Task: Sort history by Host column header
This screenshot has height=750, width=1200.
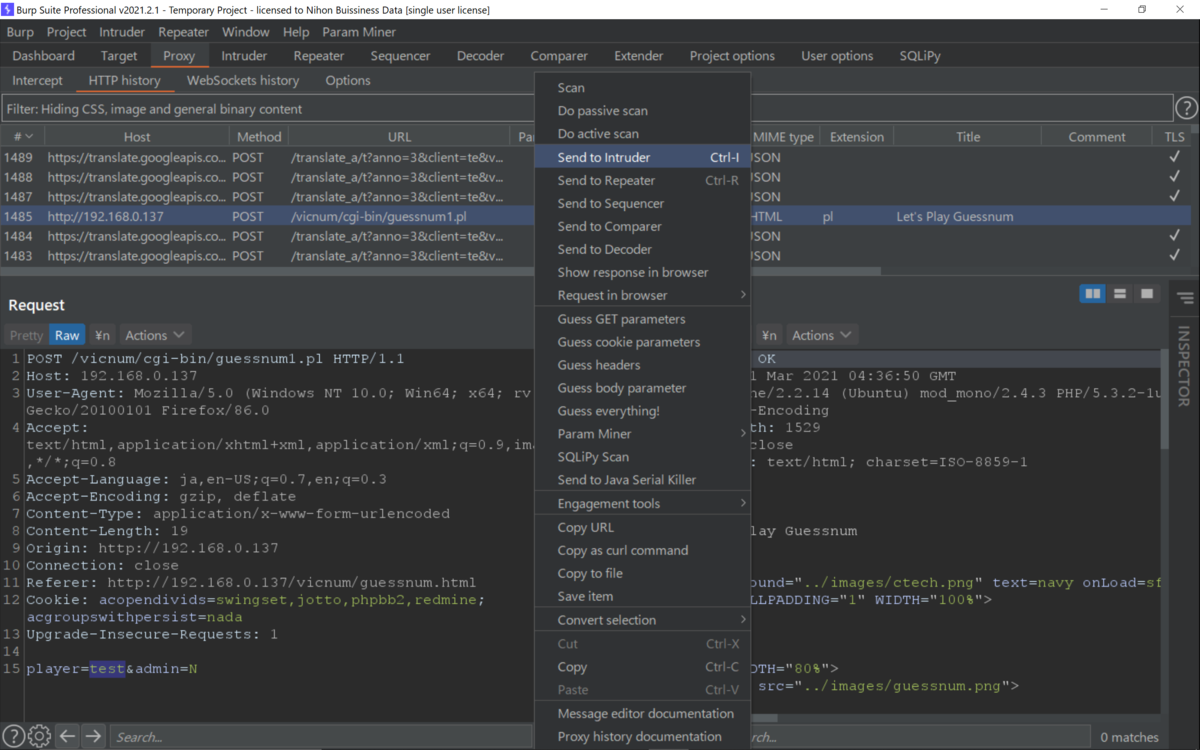Action: [x=137, y=137]
